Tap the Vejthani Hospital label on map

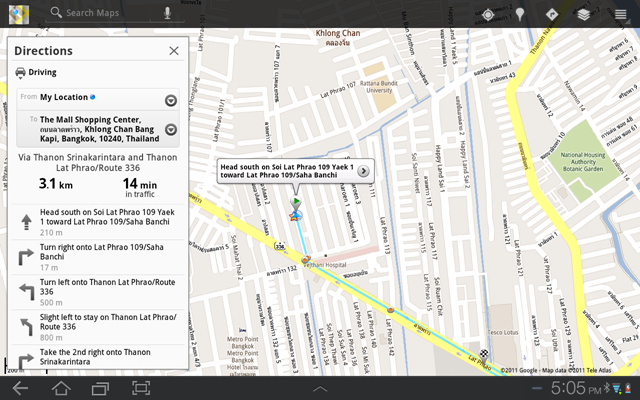[x=327, y=265]
